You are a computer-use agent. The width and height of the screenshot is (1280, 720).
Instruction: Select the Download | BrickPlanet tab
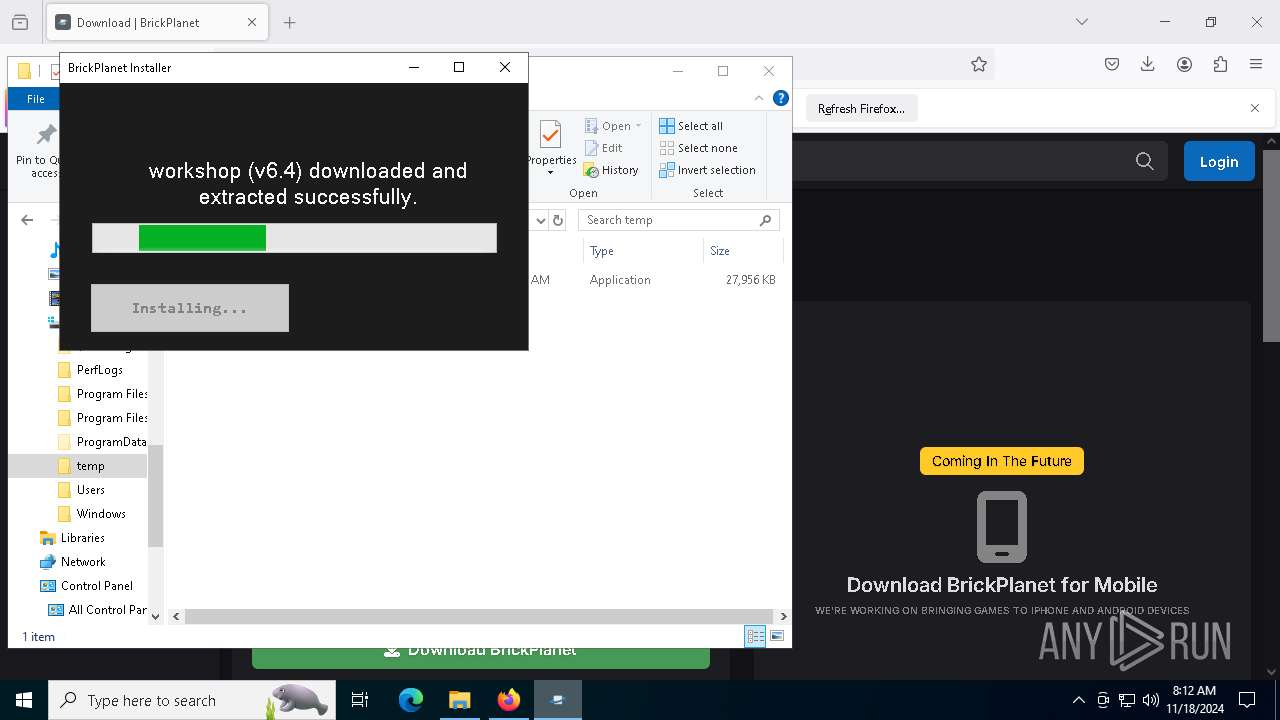point(157,22)
